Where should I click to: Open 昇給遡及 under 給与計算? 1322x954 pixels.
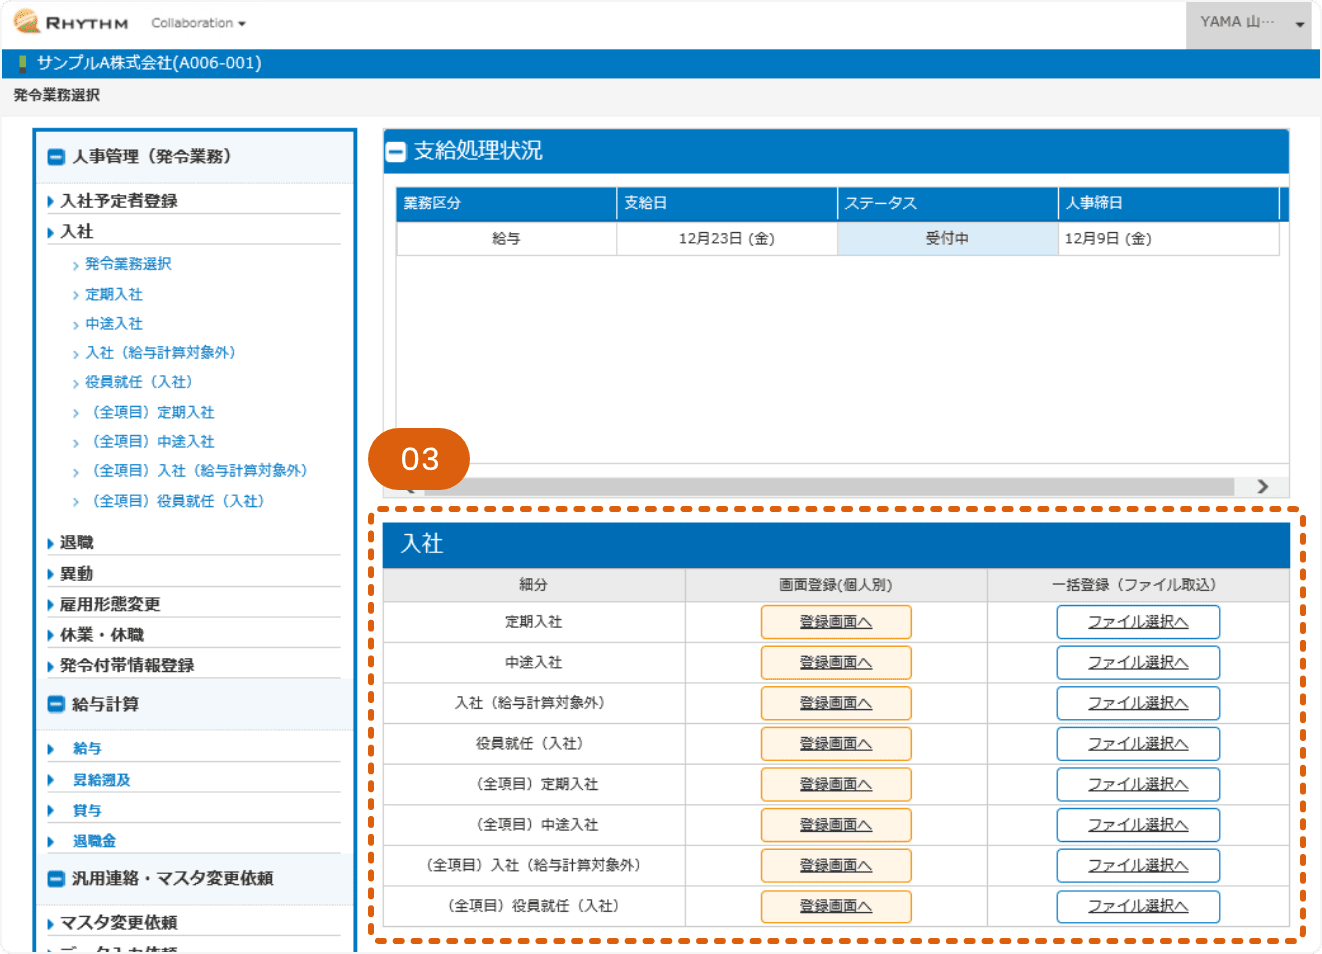pos(101,780)
